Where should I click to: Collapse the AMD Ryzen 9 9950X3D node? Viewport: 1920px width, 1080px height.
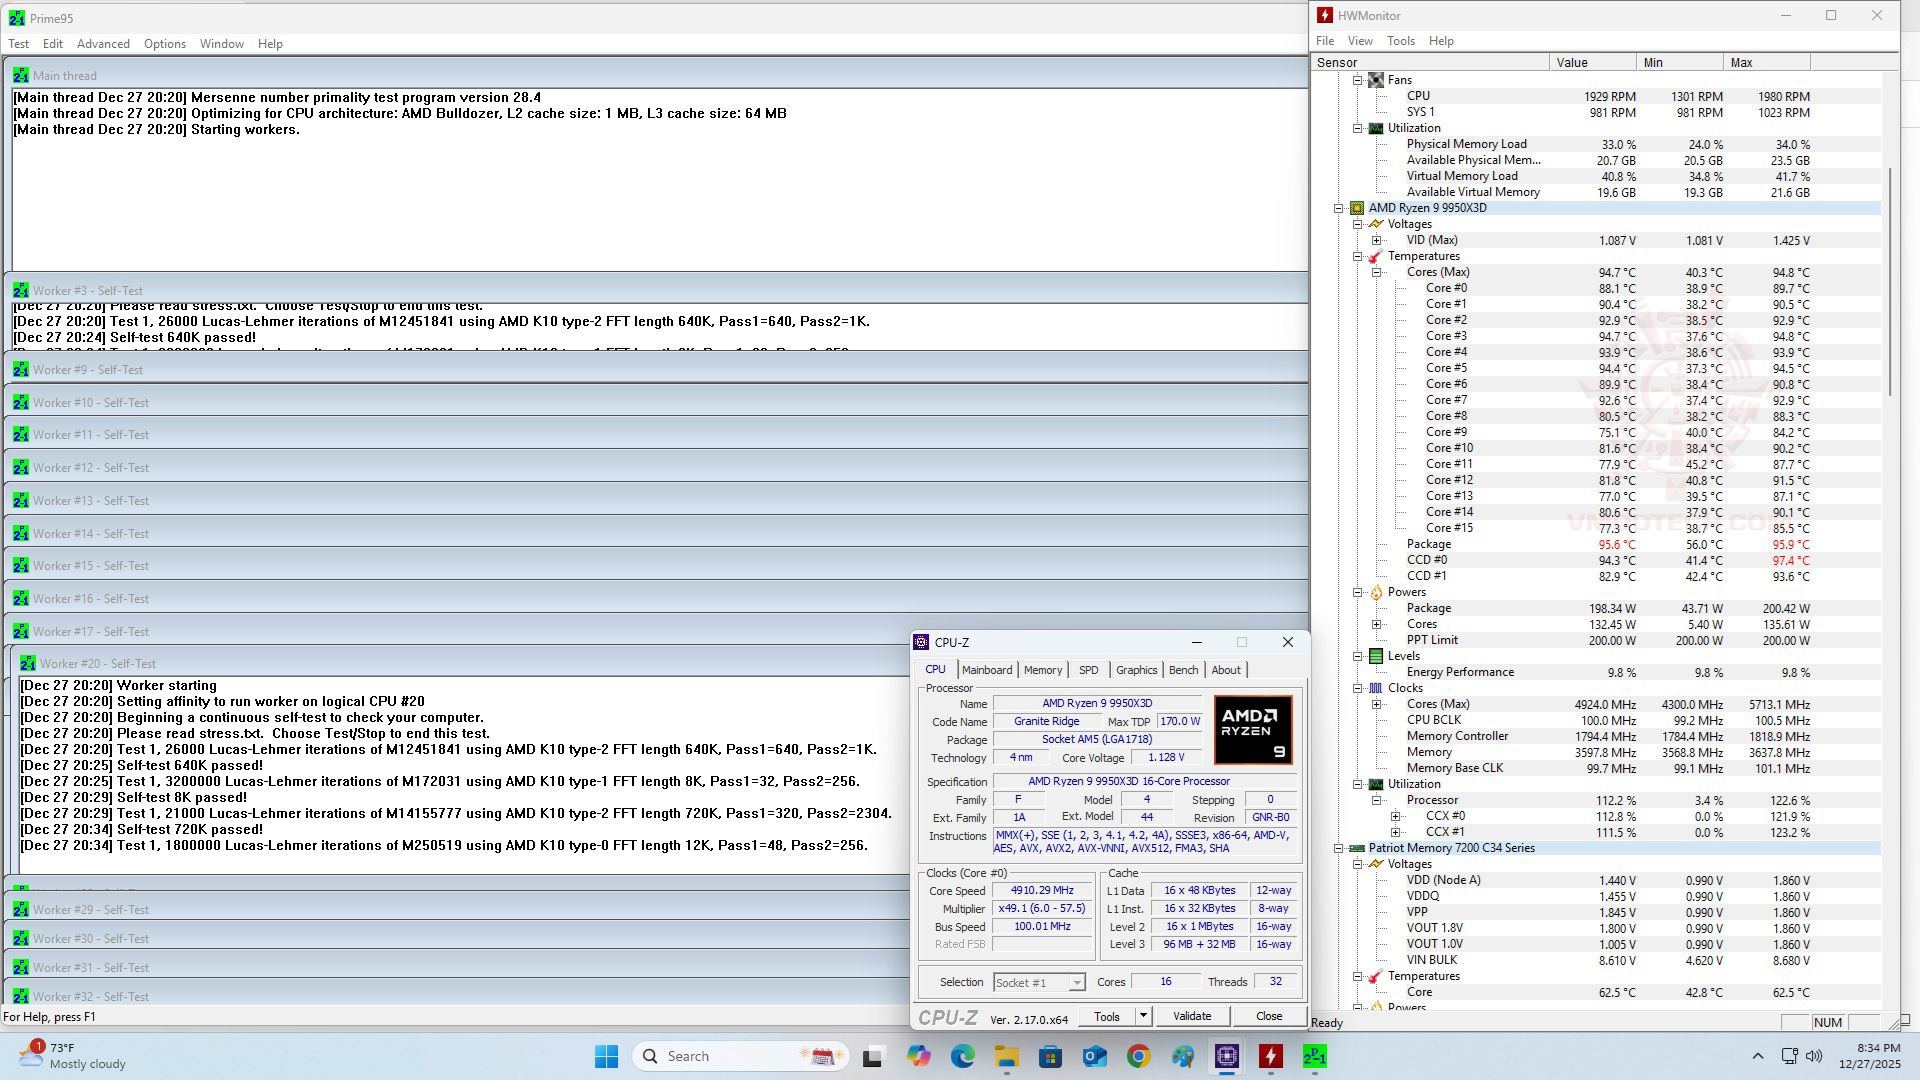(x=1339, y=208)
